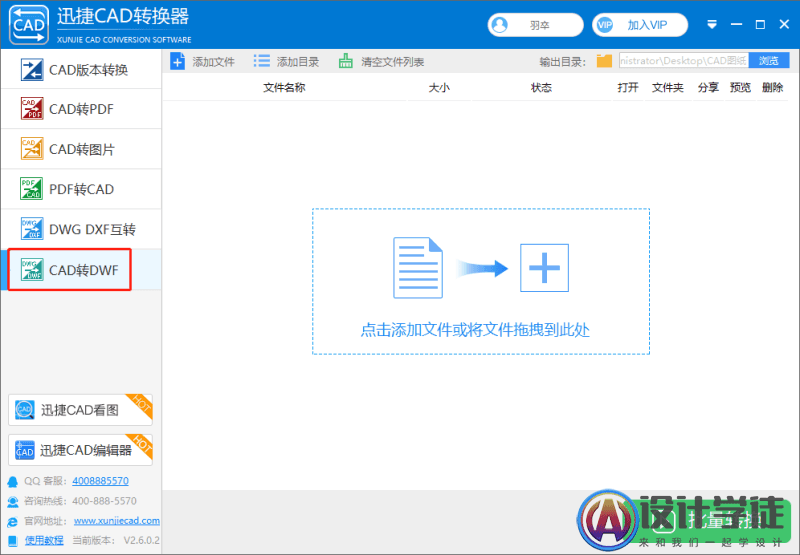
Task: Click 添加文件 toolbar label
Action: [213, 62]
